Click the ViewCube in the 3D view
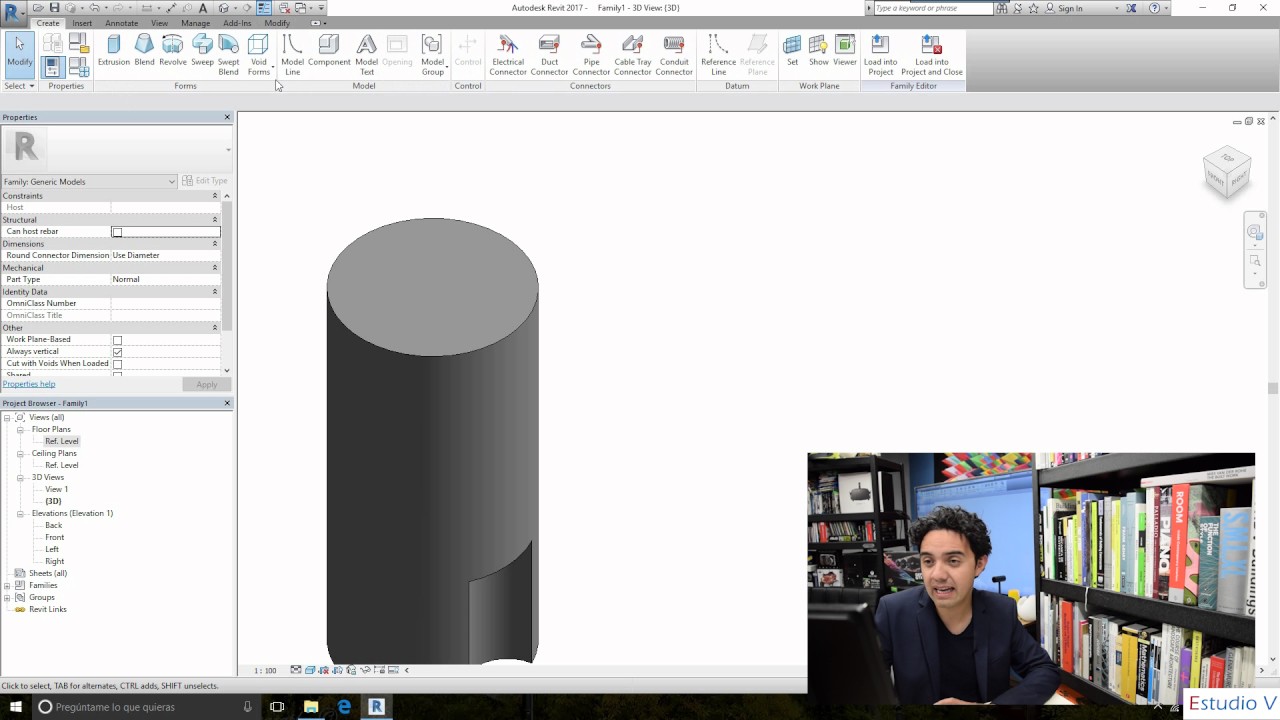 [x=1226, y=172]
